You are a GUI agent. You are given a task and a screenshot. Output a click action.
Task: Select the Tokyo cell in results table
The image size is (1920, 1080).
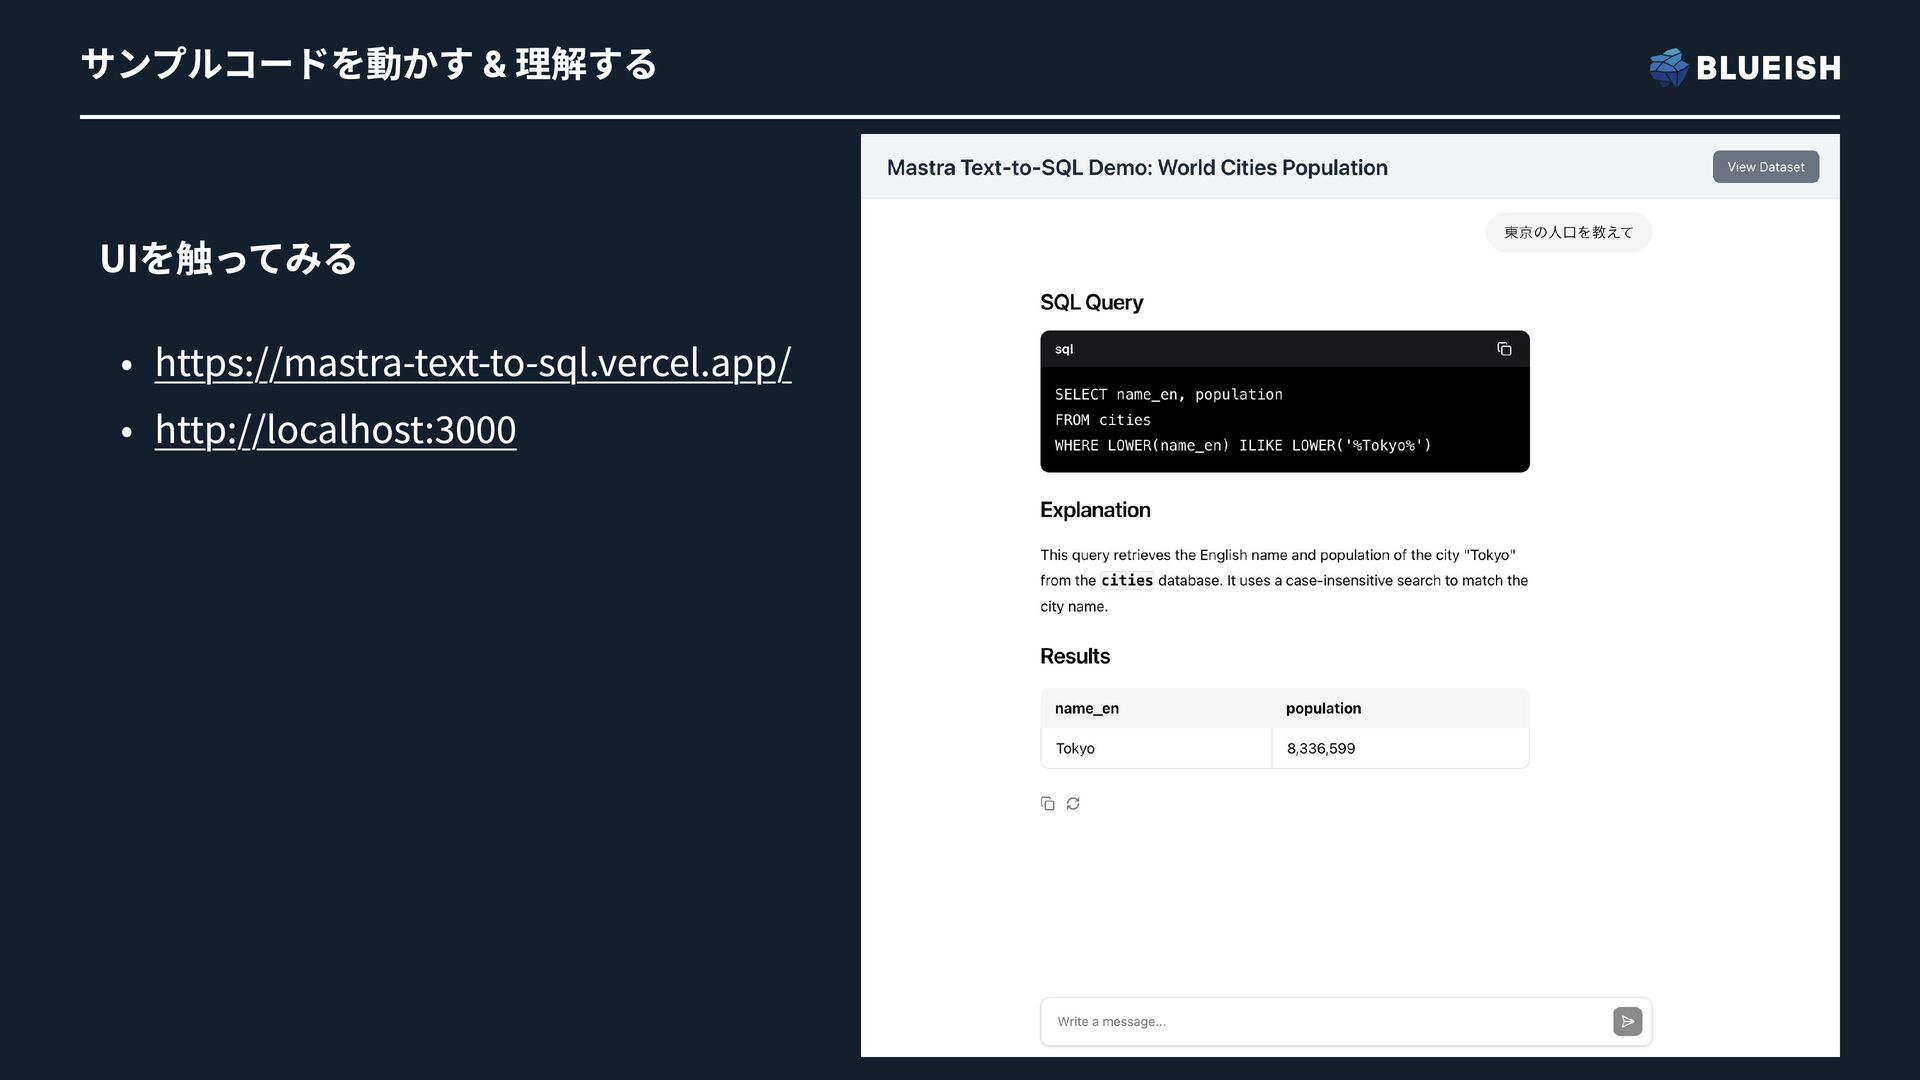(x=1075, y=748)
